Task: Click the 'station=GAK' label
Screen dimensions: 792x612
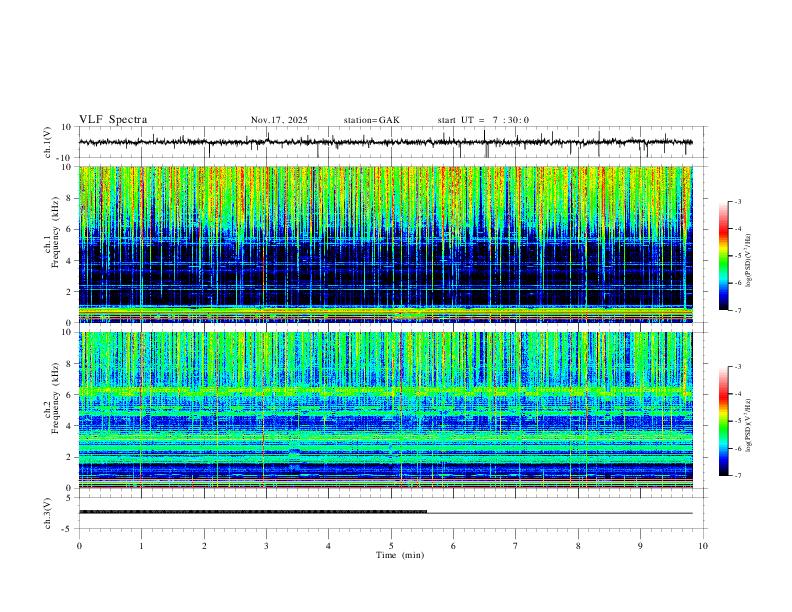Action: 371,120
